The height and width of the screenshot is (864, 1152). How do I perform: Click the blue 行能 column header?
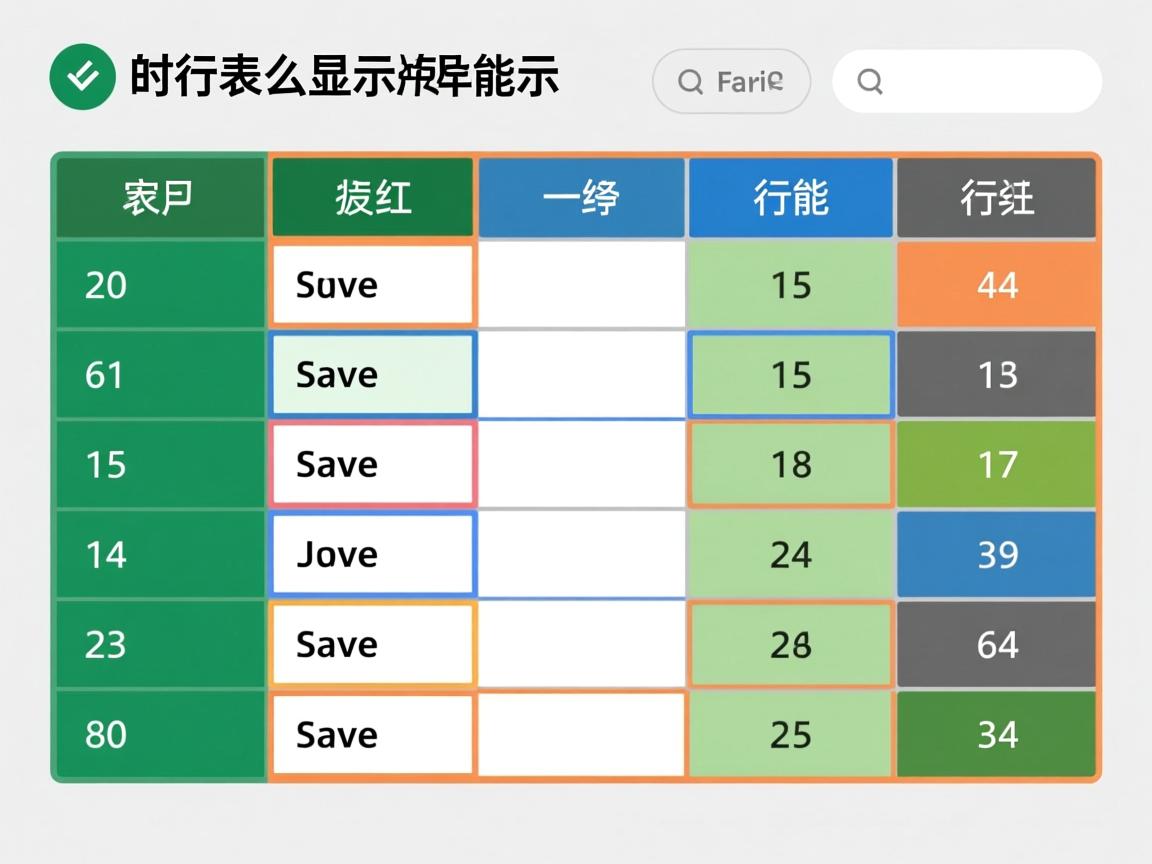click(790, 197)
